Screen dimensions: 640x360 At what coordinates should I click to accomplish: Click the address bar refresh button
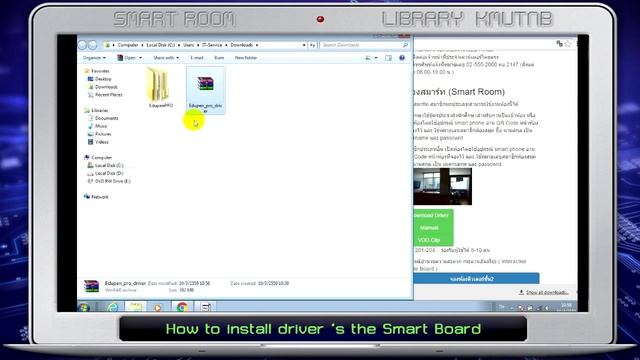click(x=312, y=45)
